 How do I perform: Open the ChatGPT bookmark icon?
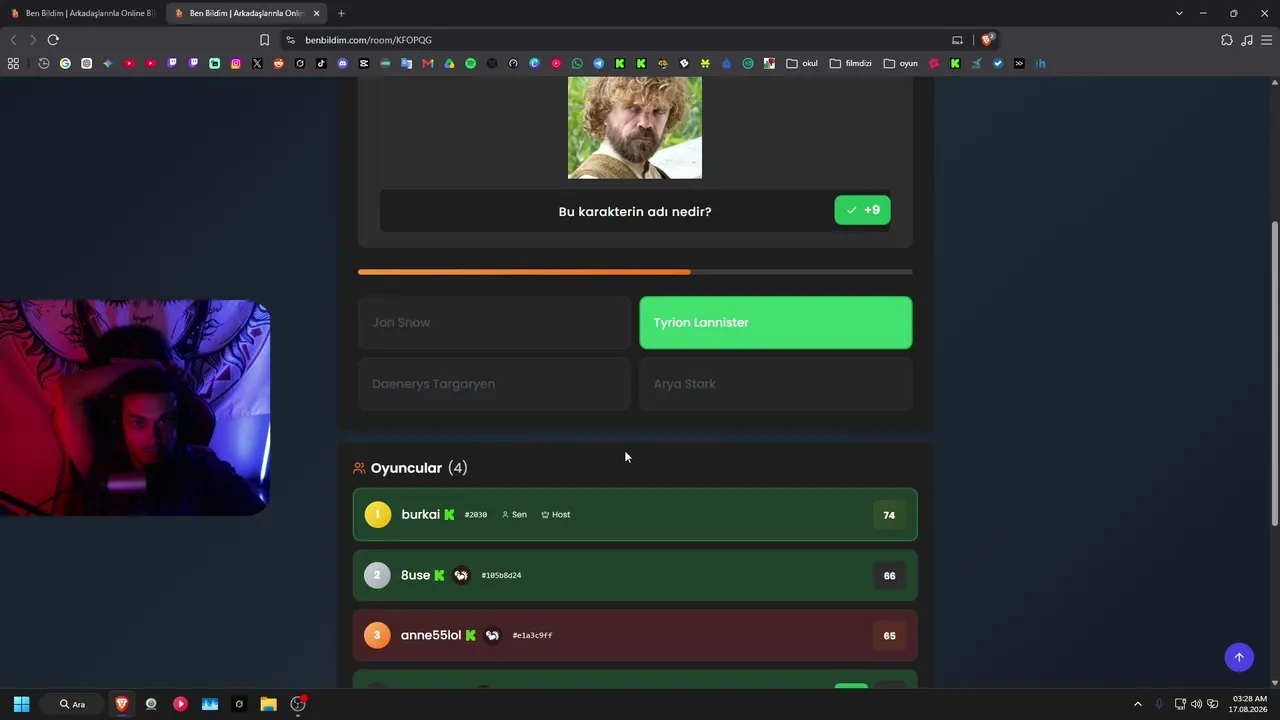87,63
